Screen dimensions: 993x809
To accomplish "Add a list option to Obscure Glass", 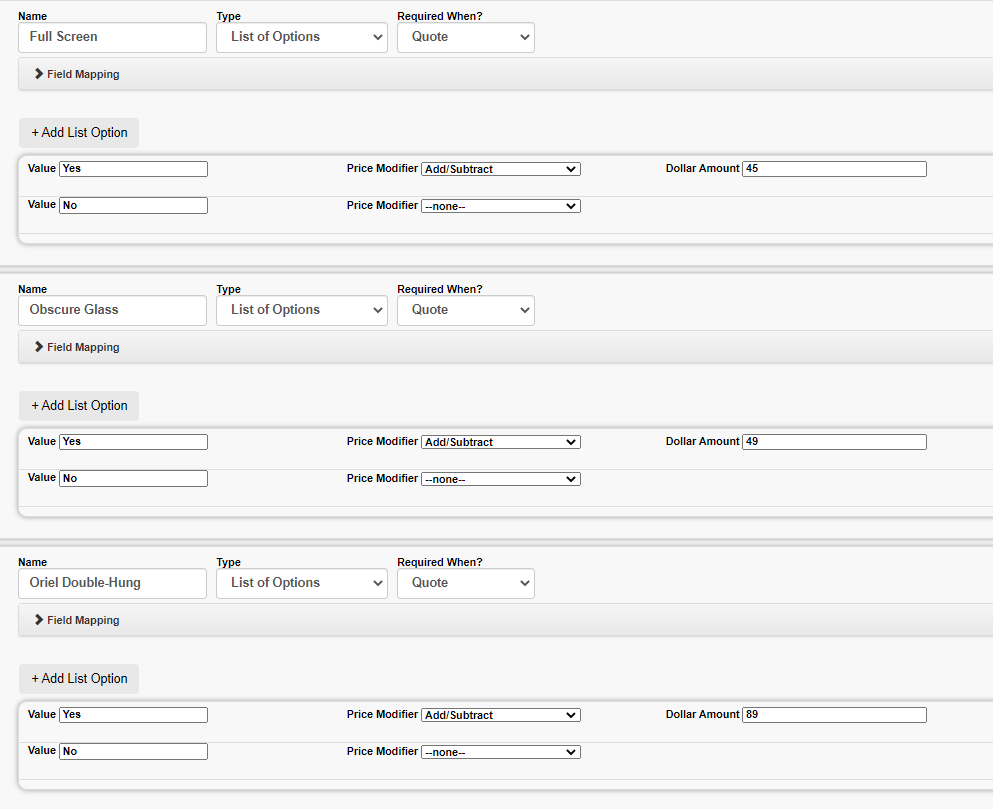I will tap(79, 406).
